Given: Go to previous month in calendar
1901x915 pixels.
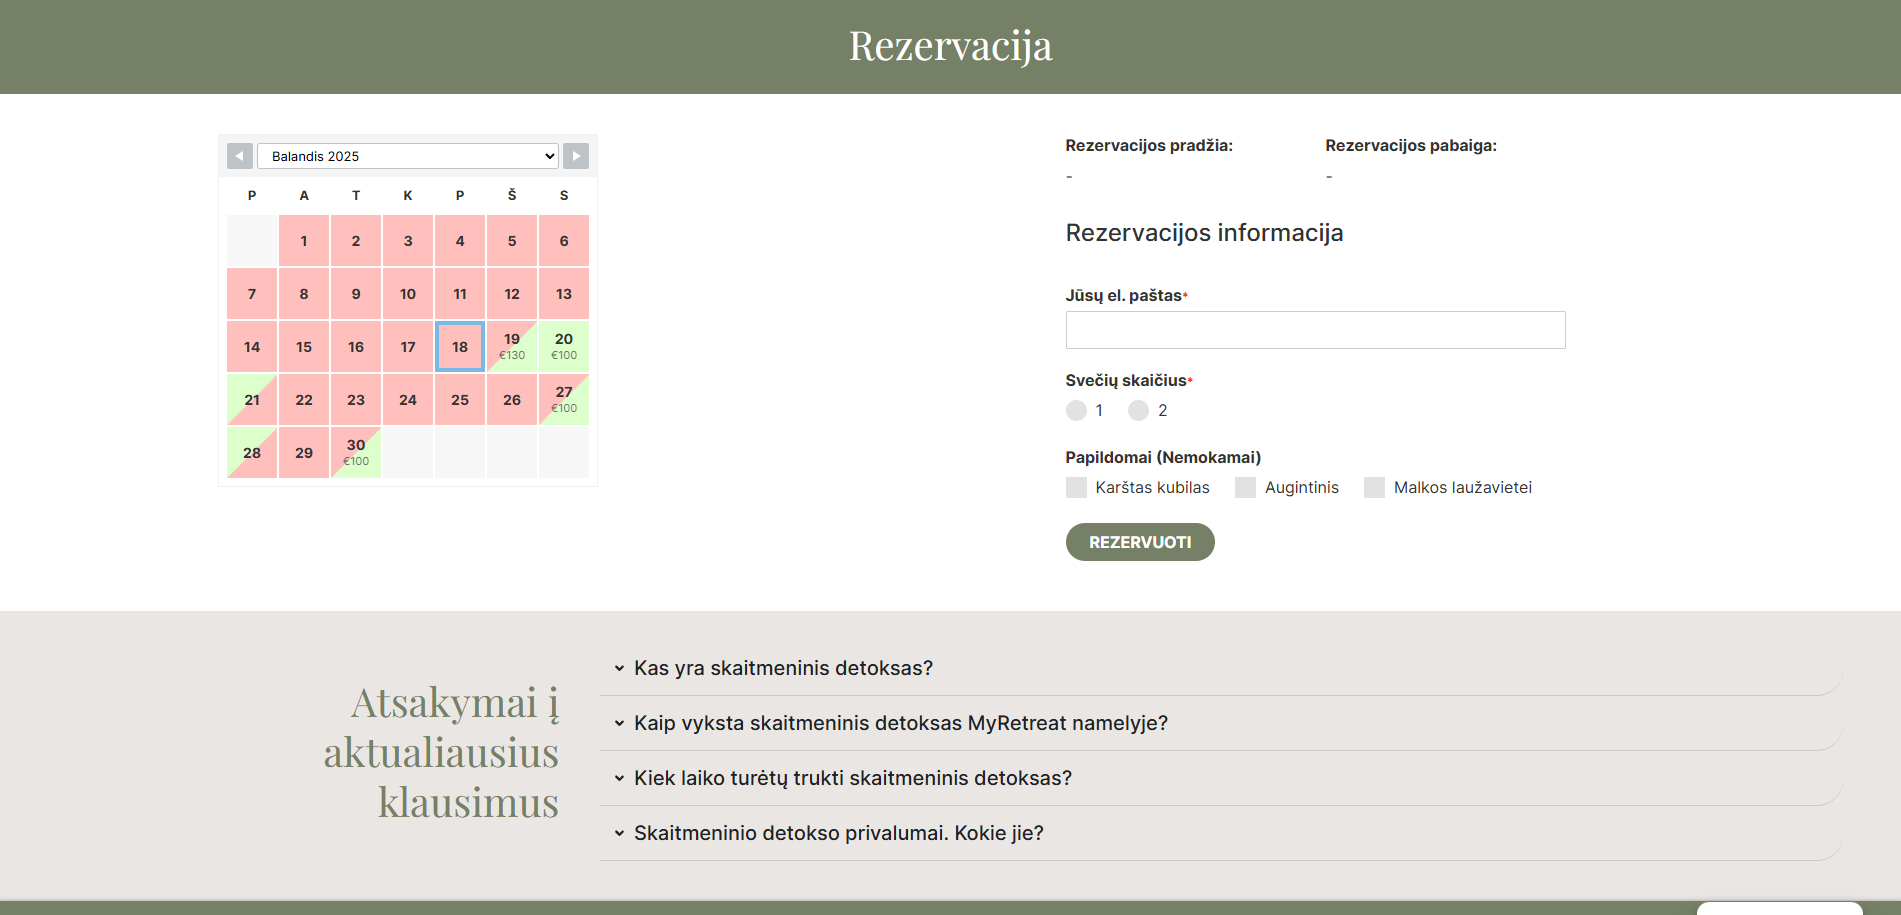Looking at the screenshot, I should pos(239,156).
